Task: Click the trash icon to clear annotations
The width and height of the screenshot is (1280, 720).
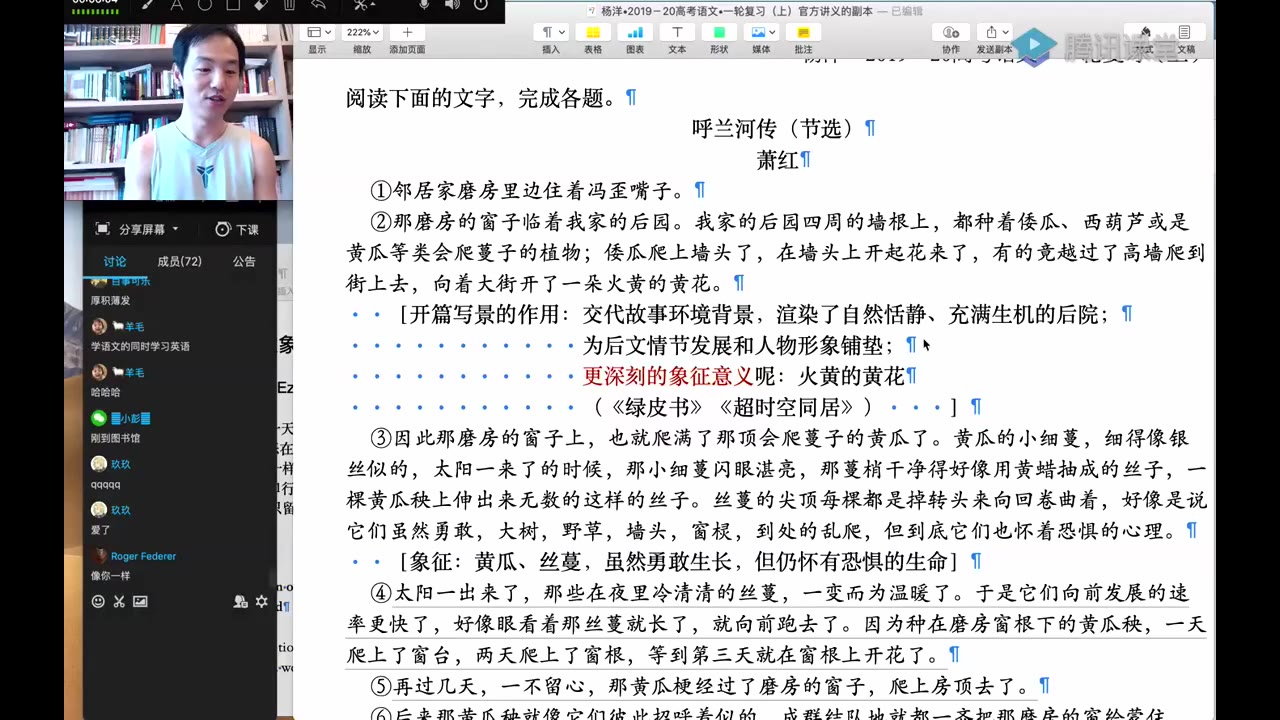Action: pos(289,5)
